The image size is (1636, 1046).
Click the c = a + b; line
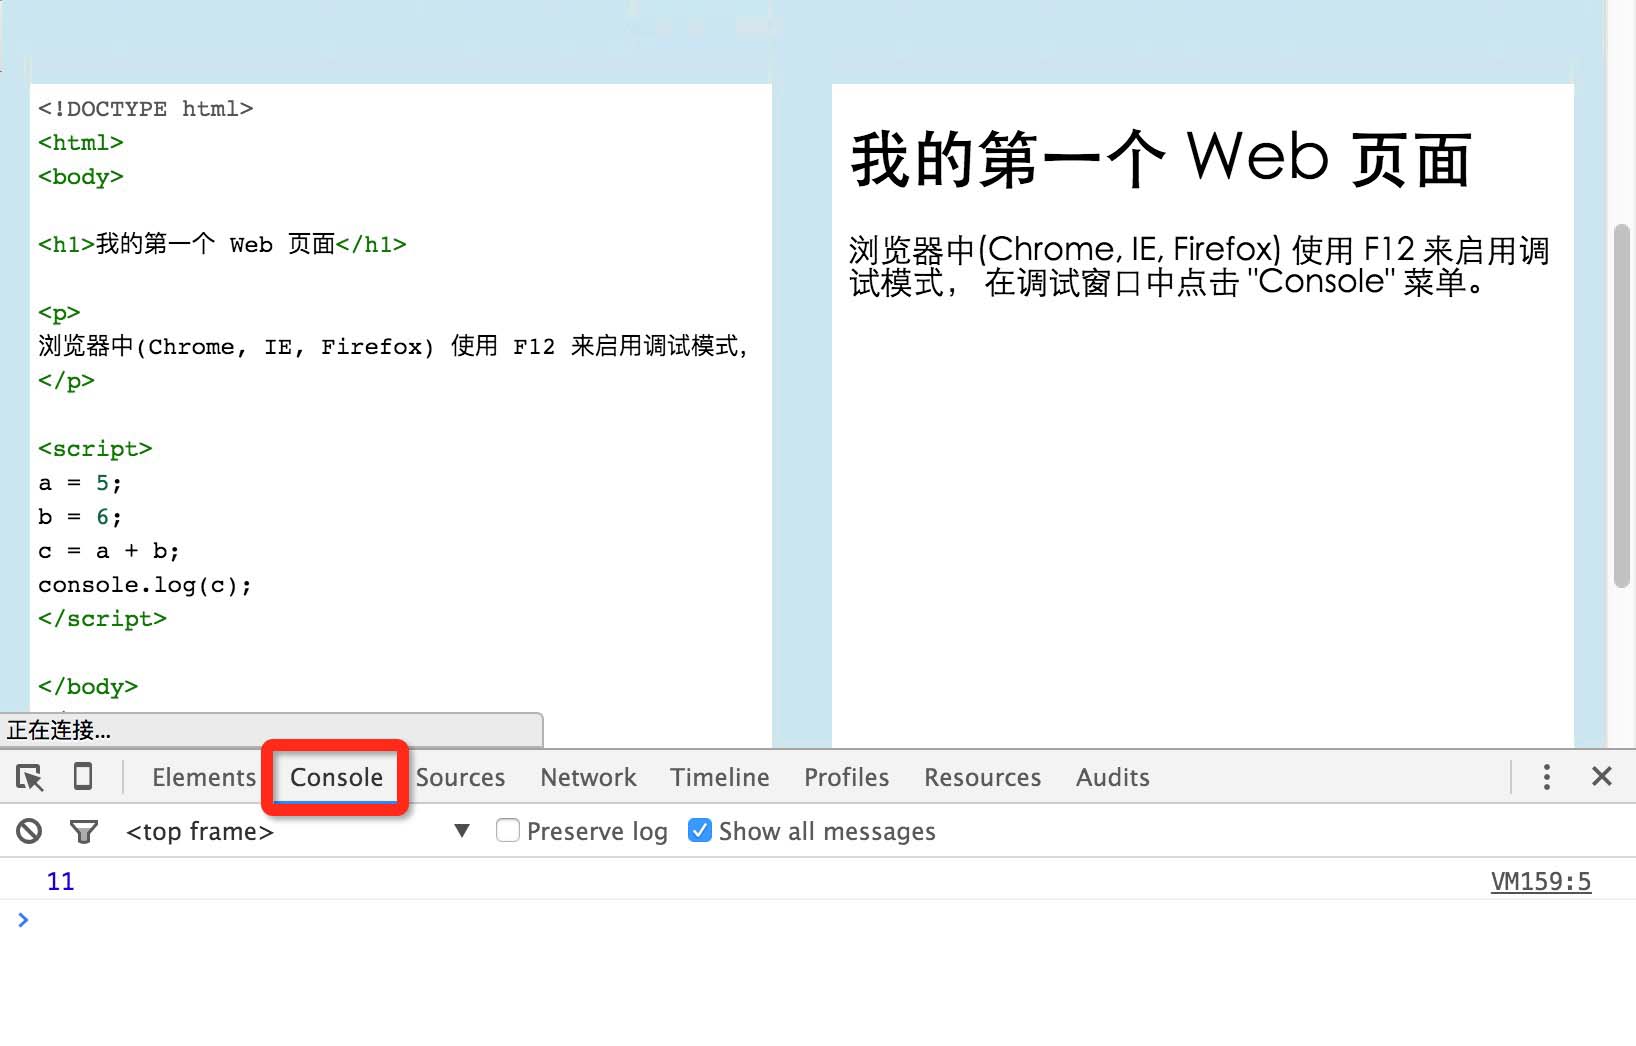click(x=109, y=551)
